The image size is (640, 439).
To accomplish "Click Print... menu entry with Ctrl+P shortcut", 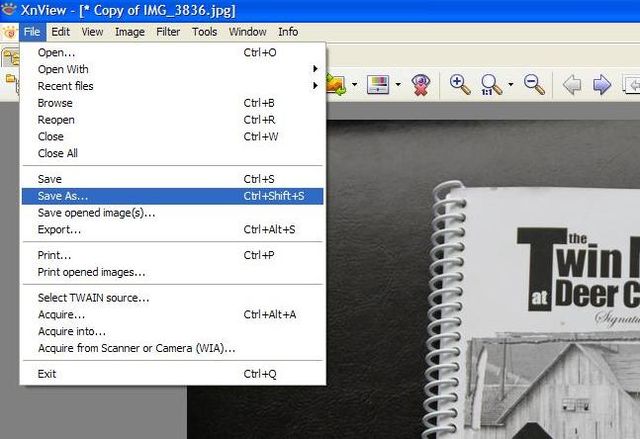I will (173, 255).
